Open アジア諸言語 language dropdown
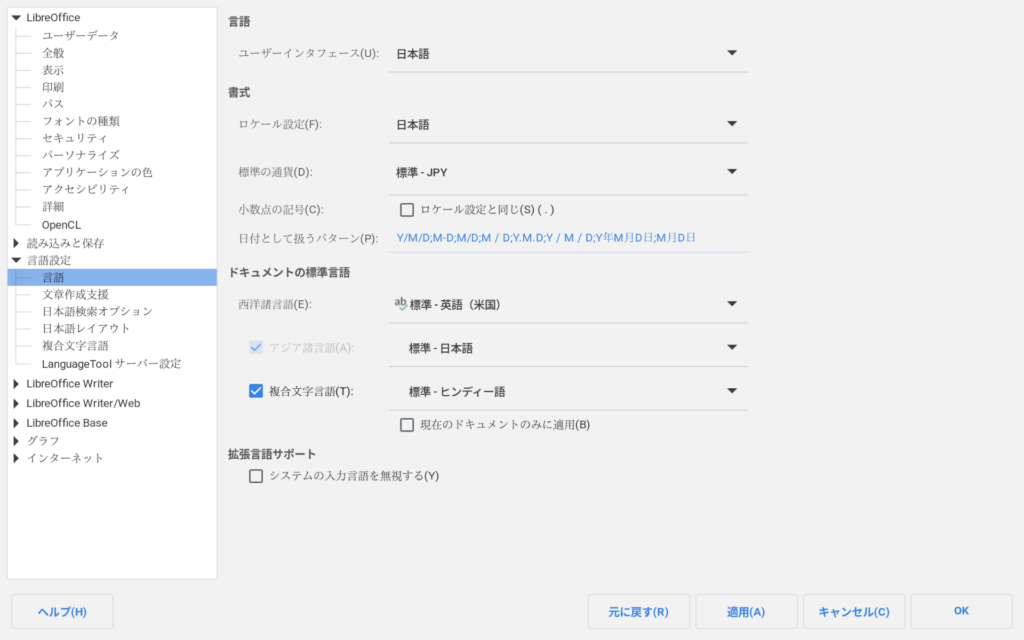 coord(731,348)
